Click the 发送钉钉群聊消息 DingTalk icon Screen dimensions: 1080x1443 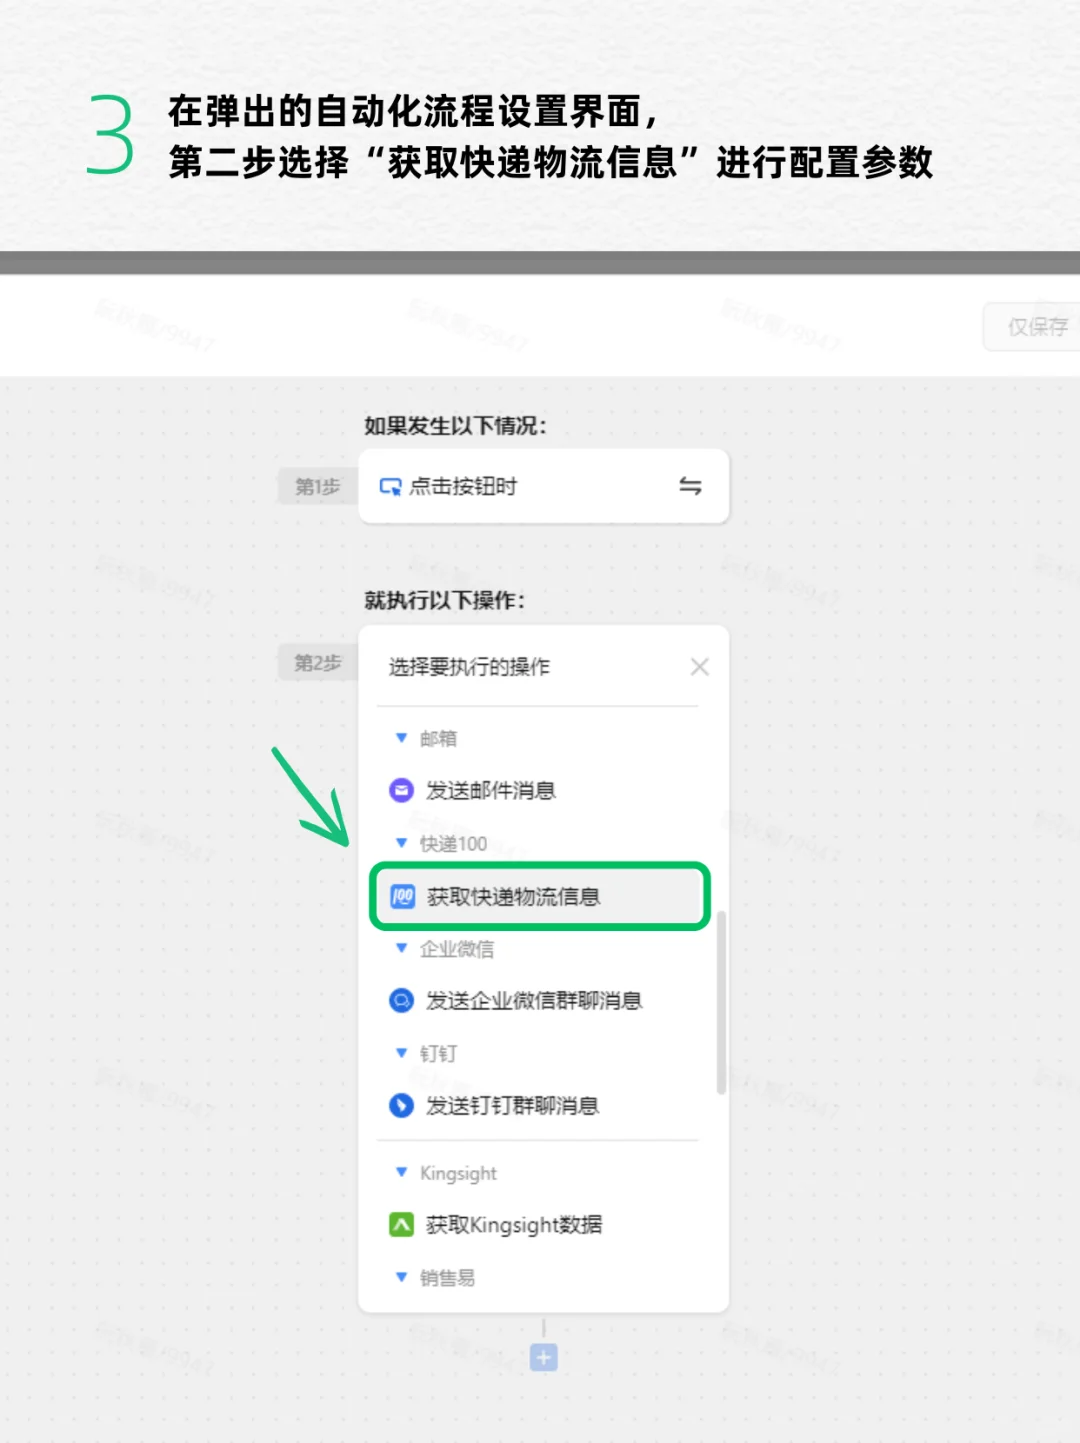[x=400, y=1106]
